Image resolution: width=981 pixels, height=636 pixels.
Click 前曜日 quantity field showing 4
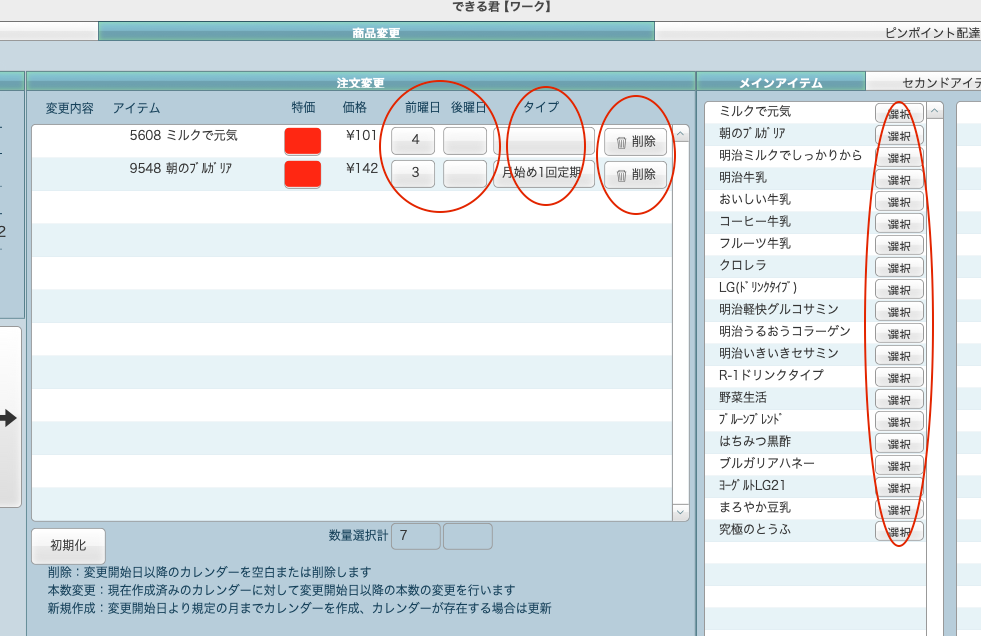(415, 141)
